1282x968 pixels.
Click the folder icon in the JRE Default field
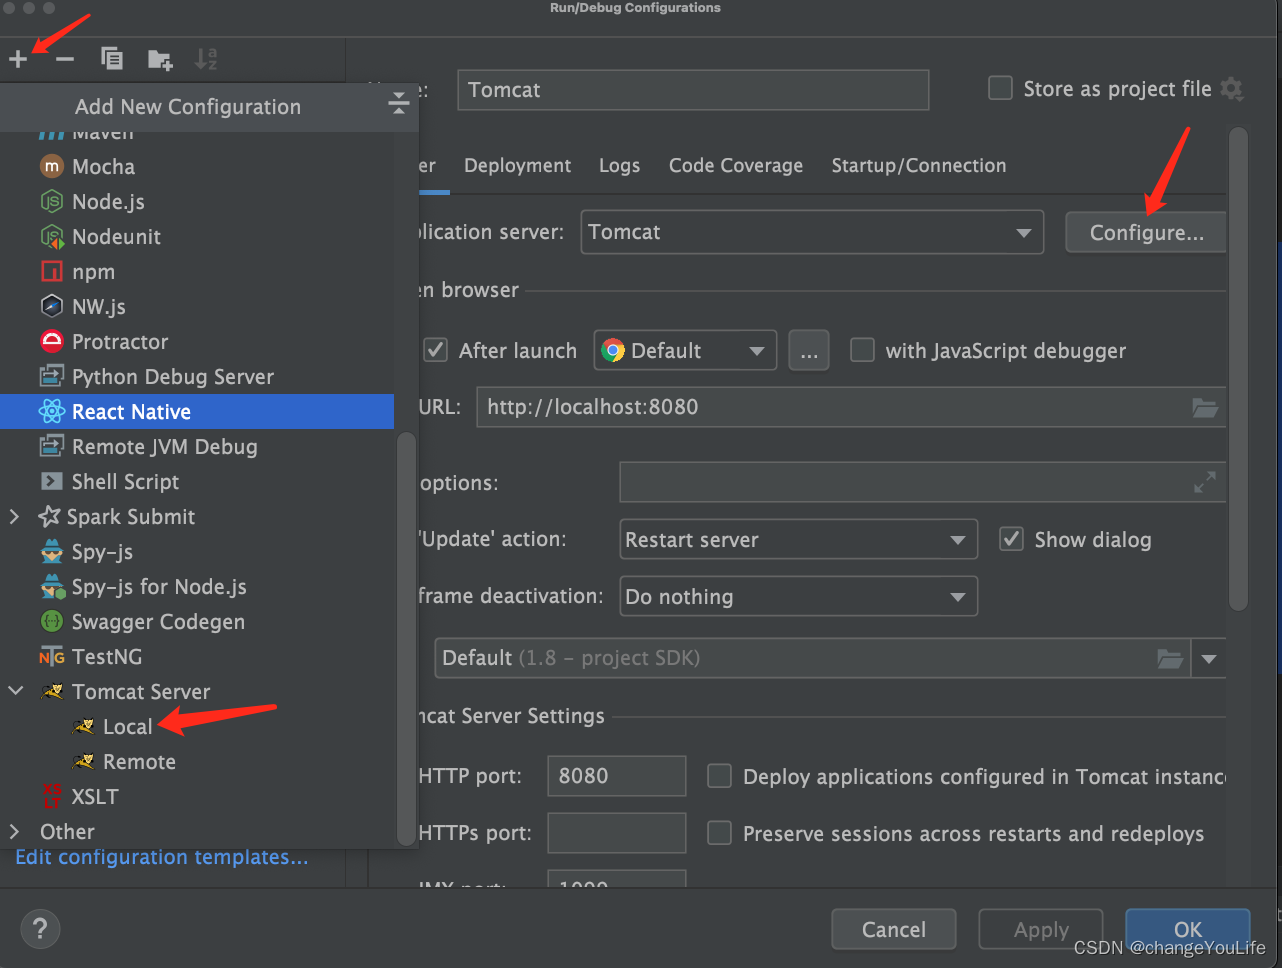click(1170, 658)
